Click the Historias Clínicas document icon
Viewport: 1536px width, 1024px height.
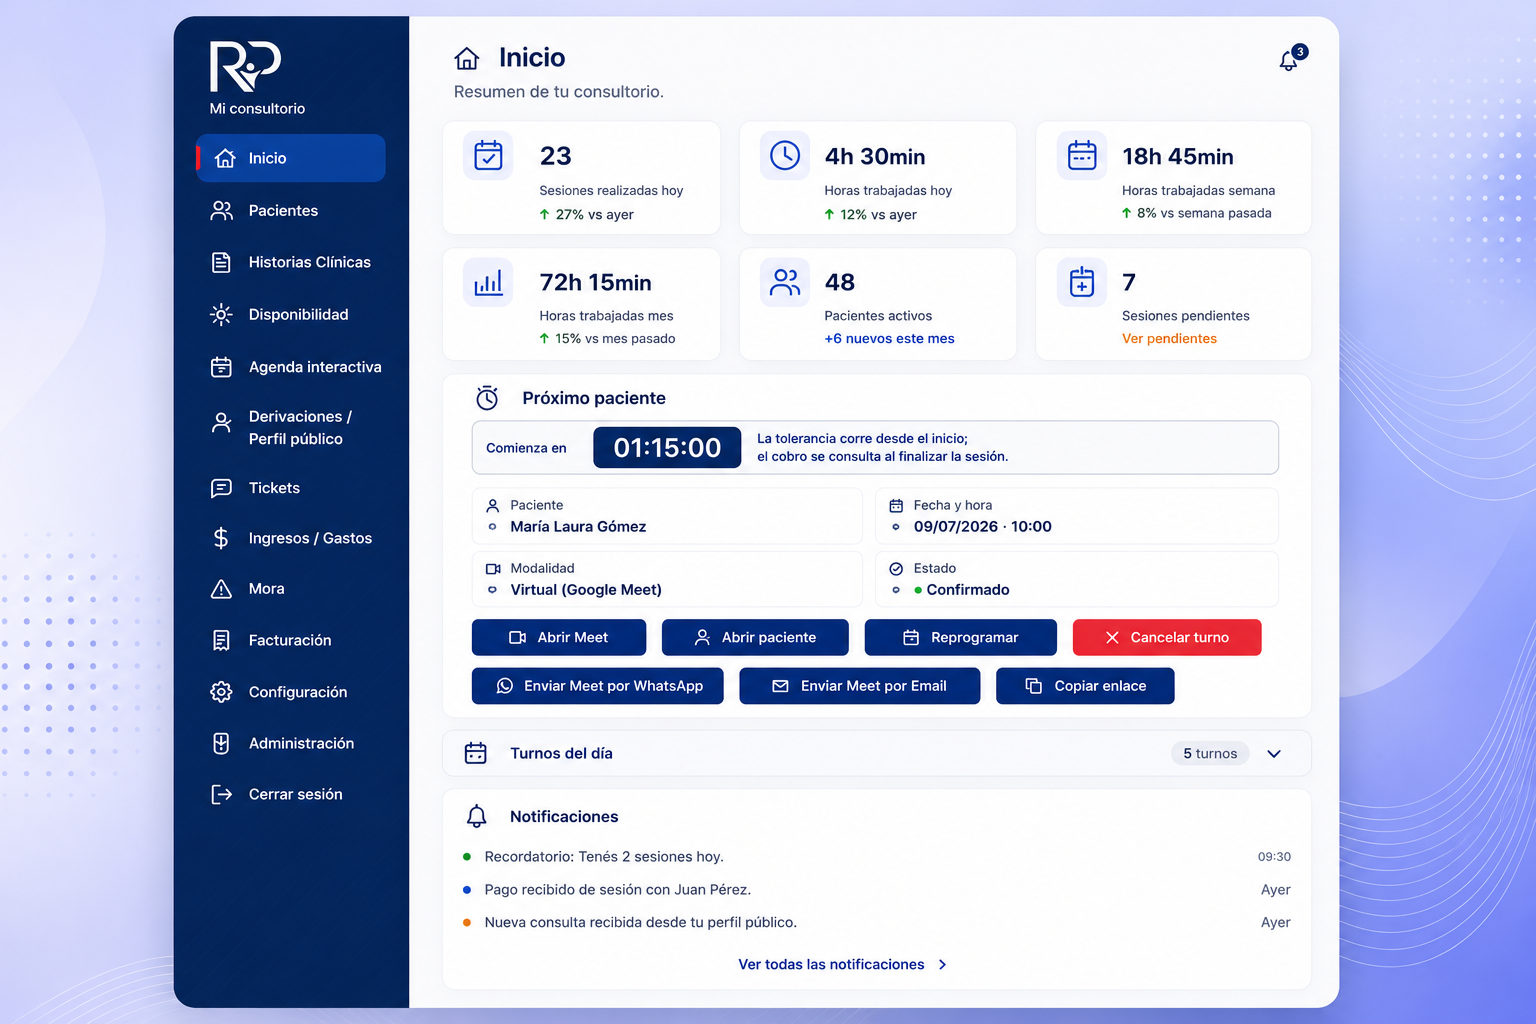coord(221,262)
